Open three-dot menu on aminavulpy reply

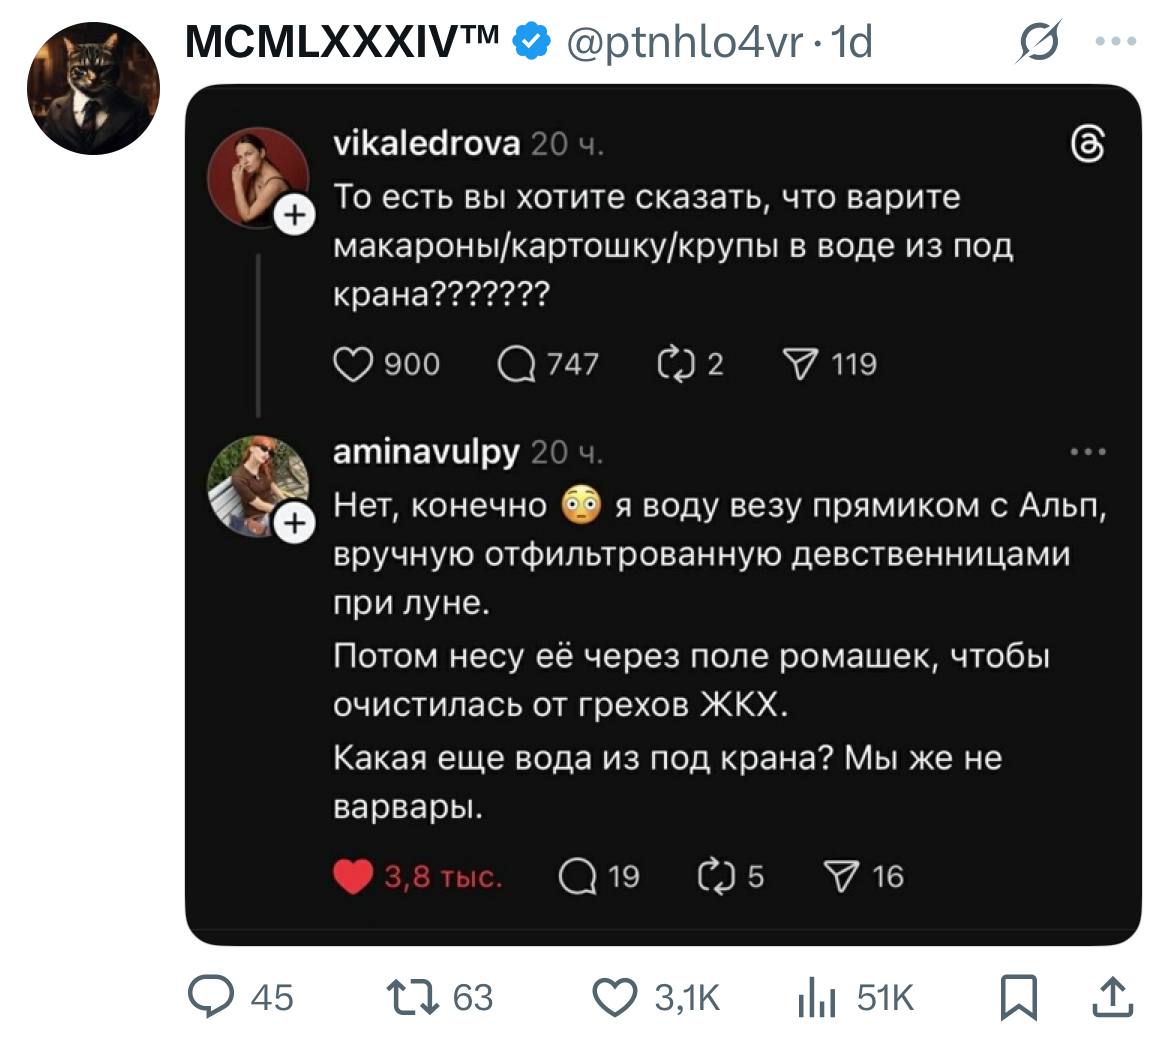click(1087, 452)
